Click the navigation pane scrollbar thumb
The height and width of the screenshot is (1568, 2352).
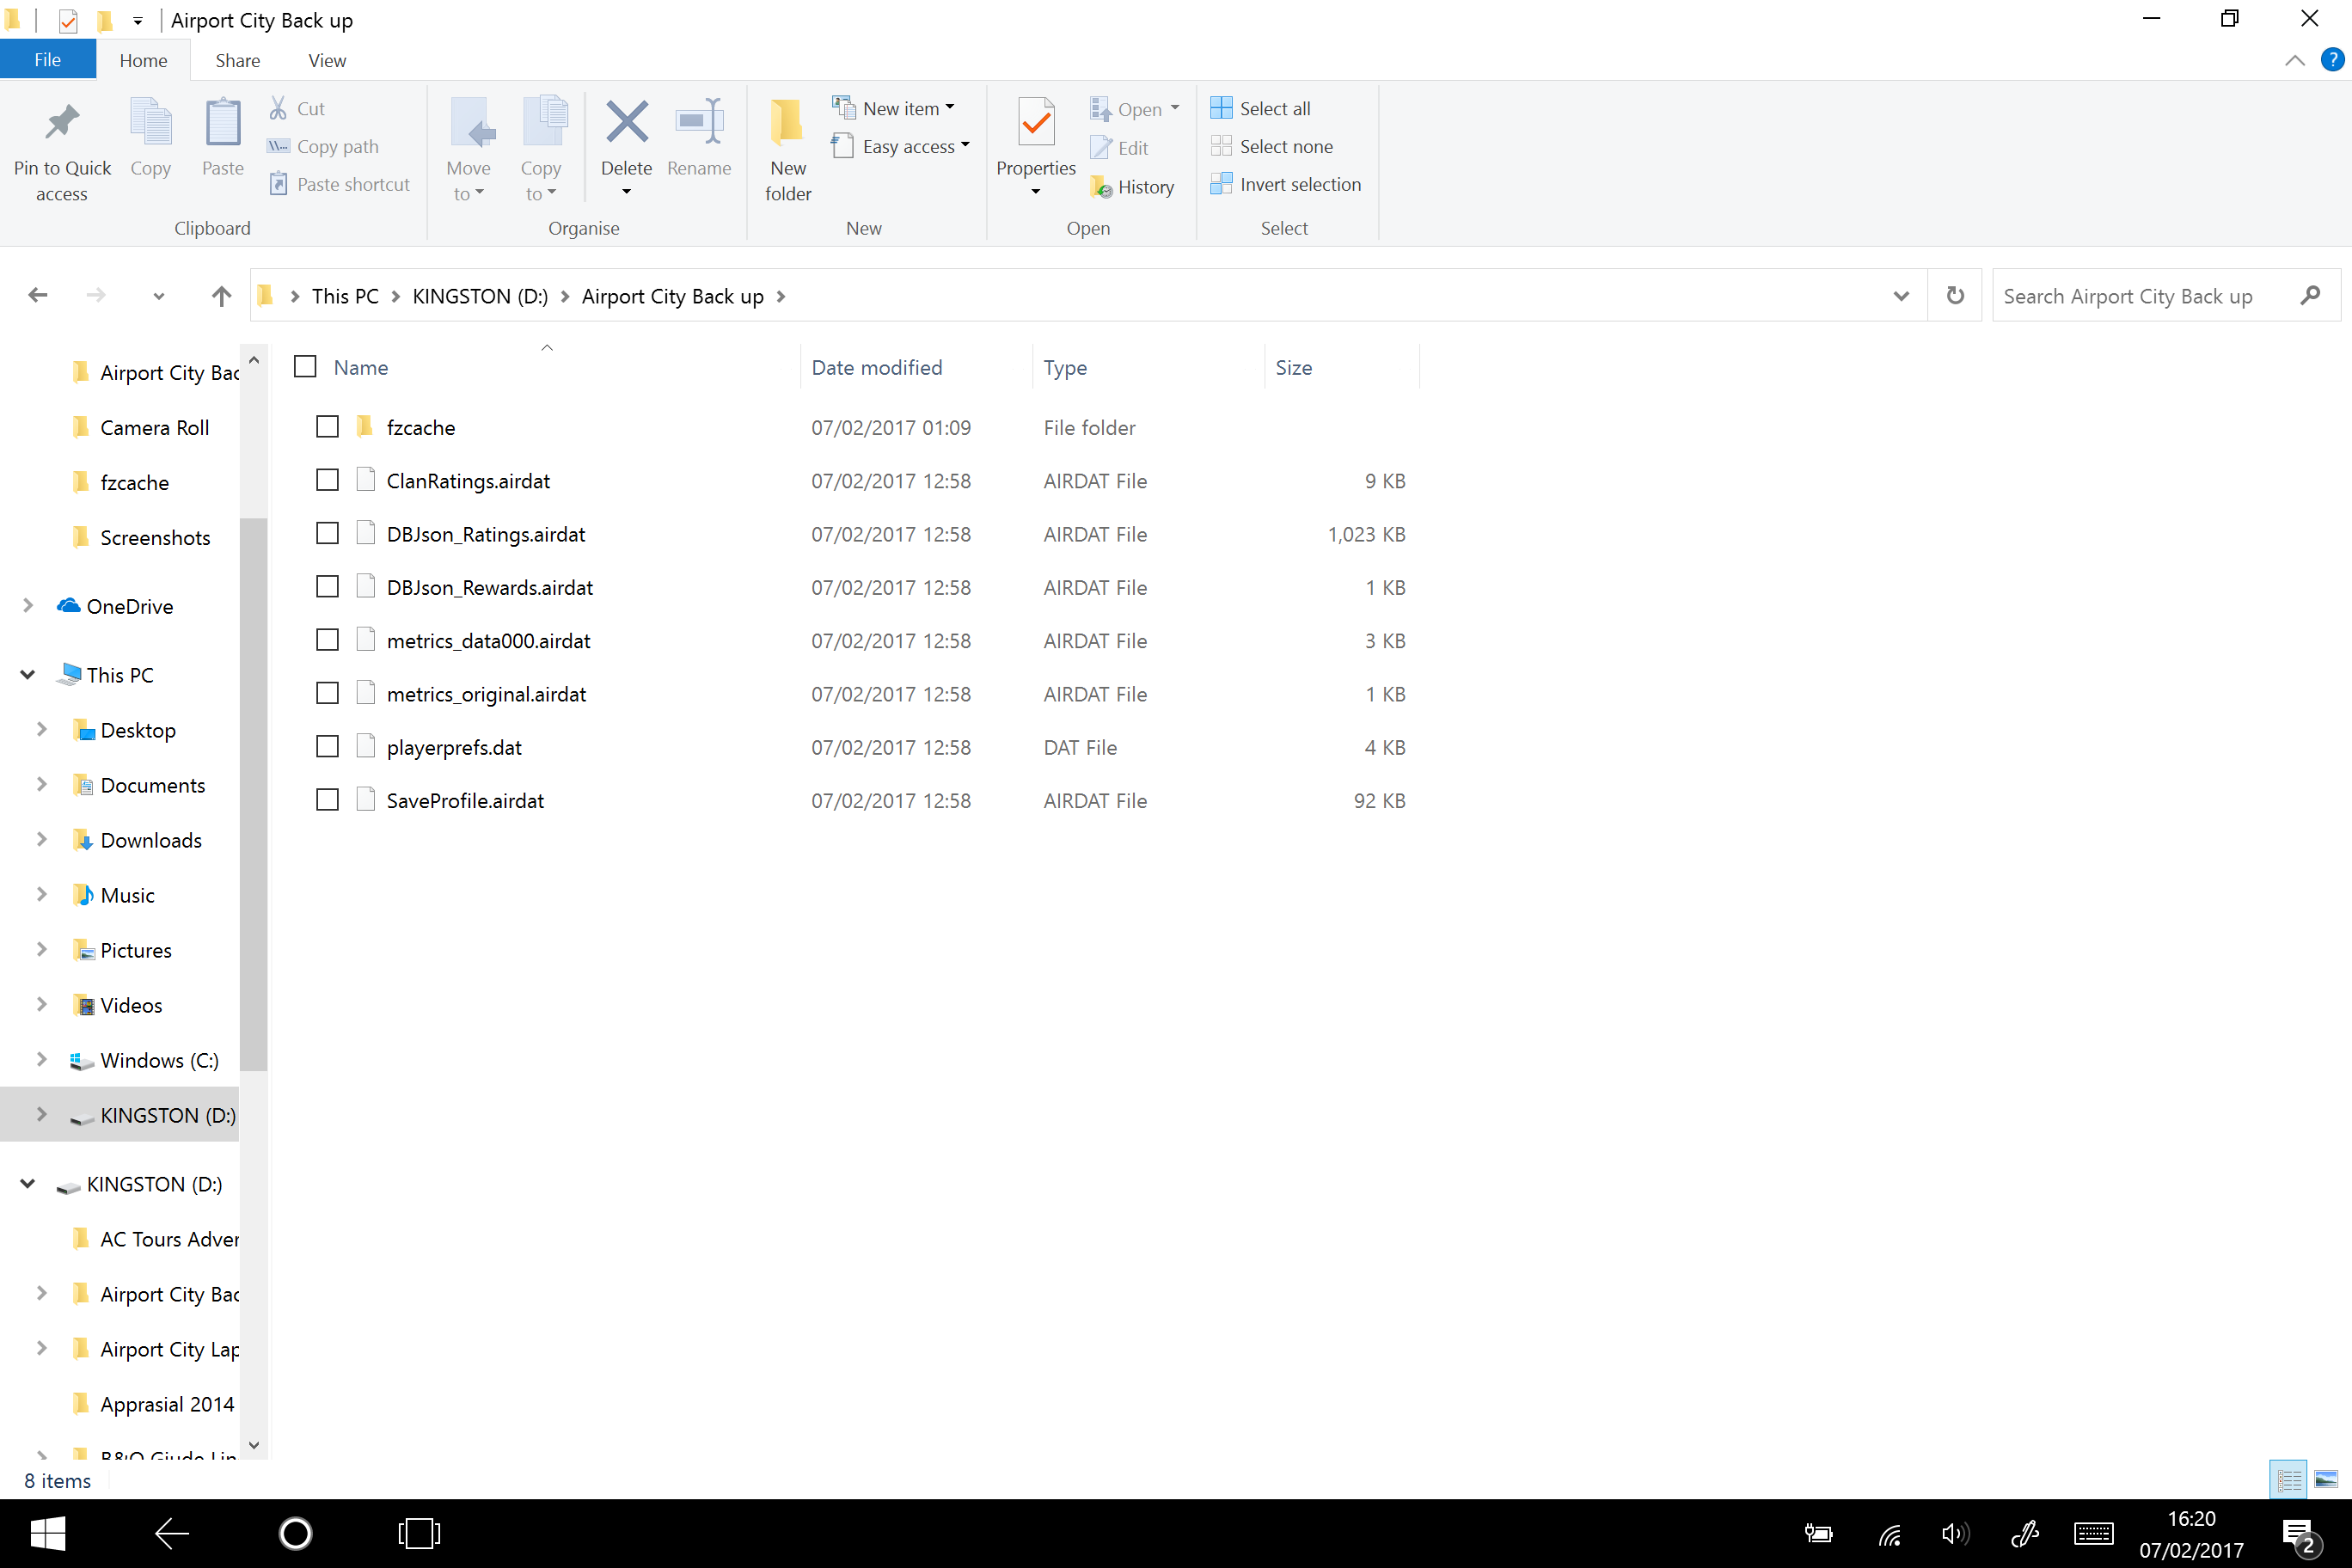coord(254,795)
